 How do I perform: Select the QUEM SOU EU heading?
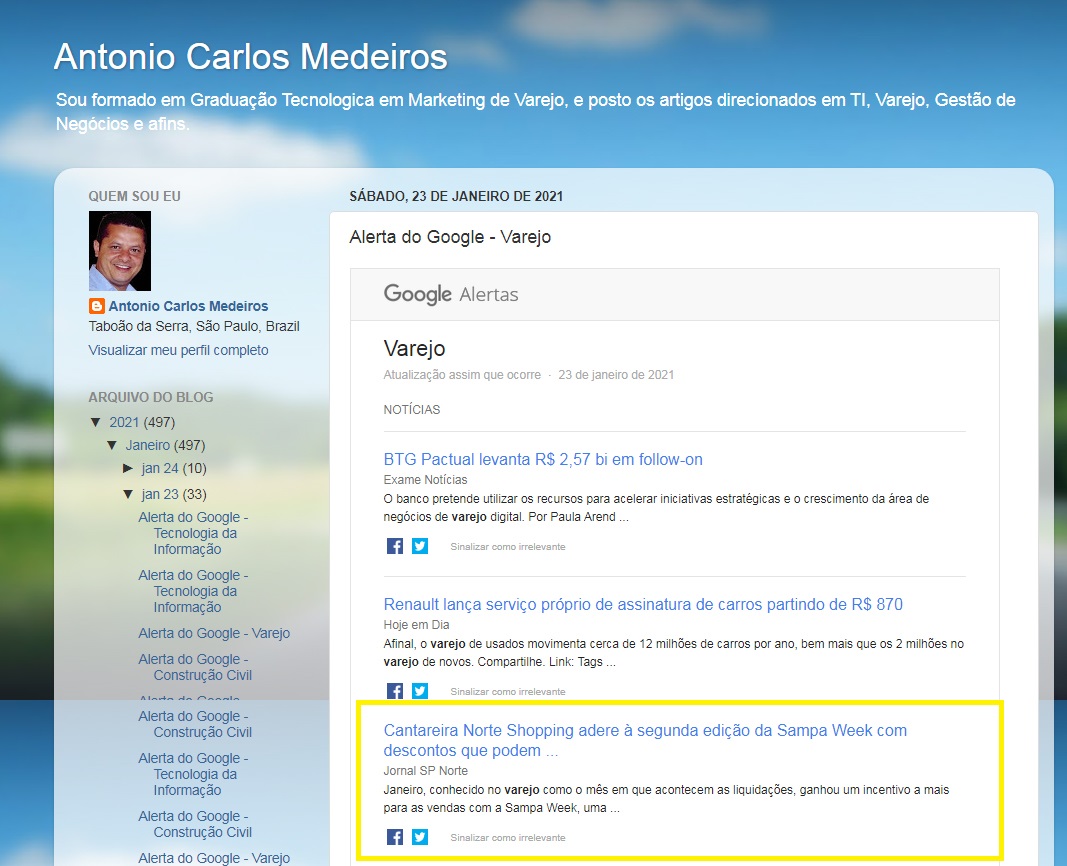134,197
